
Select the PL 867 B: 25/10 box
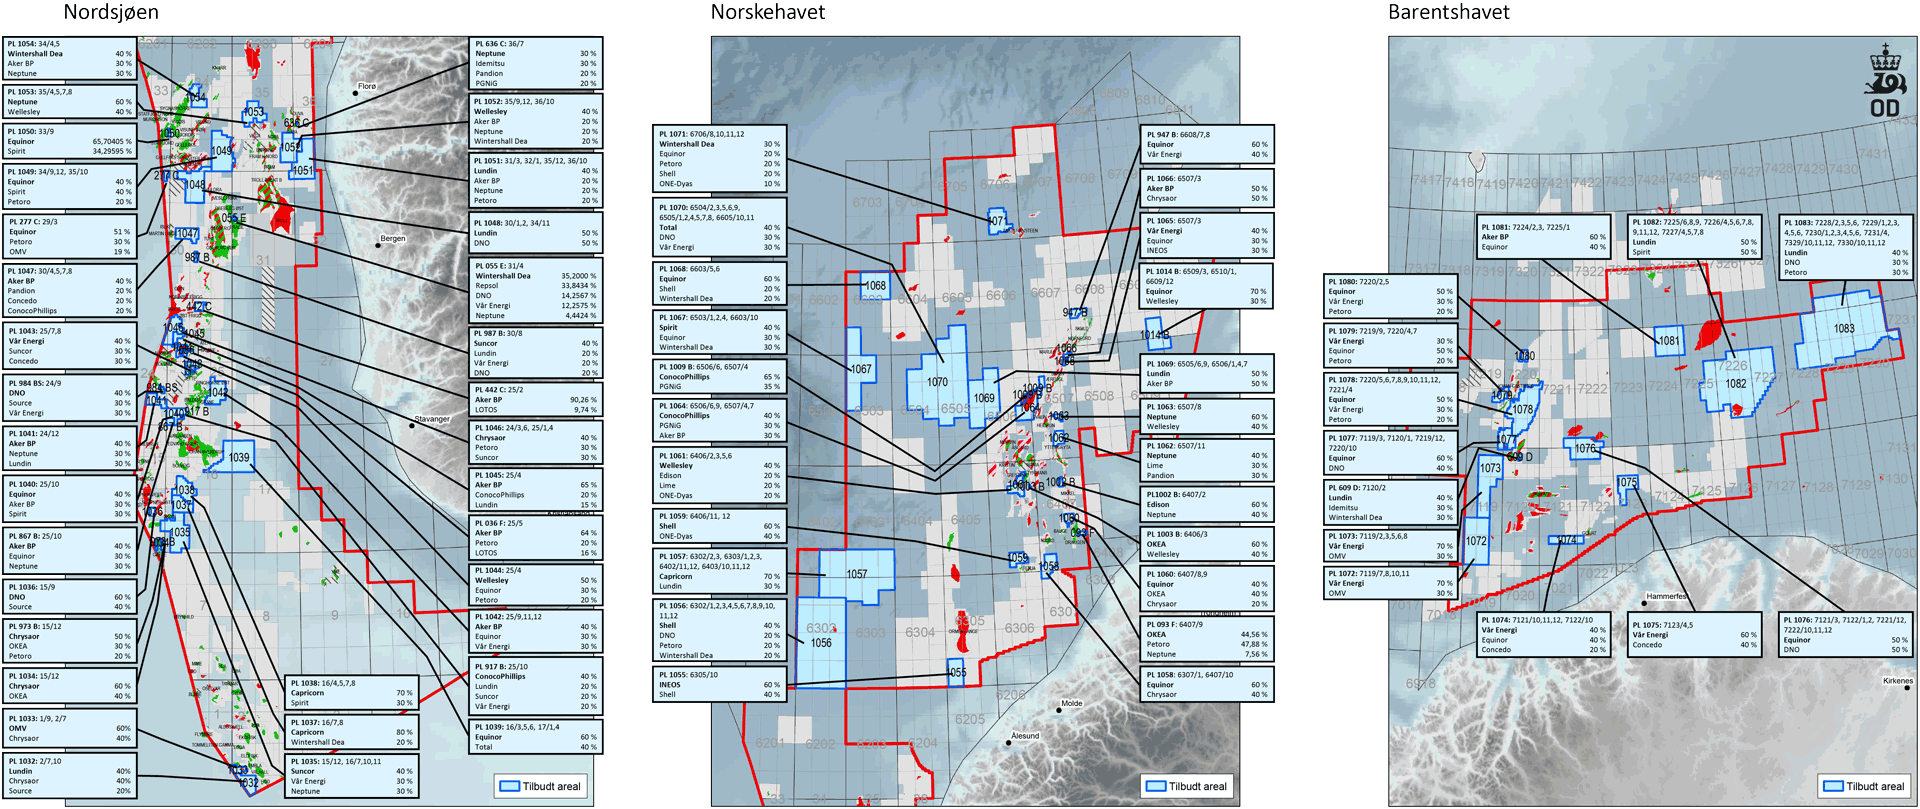pyautogui.click(x=69, y=551)
